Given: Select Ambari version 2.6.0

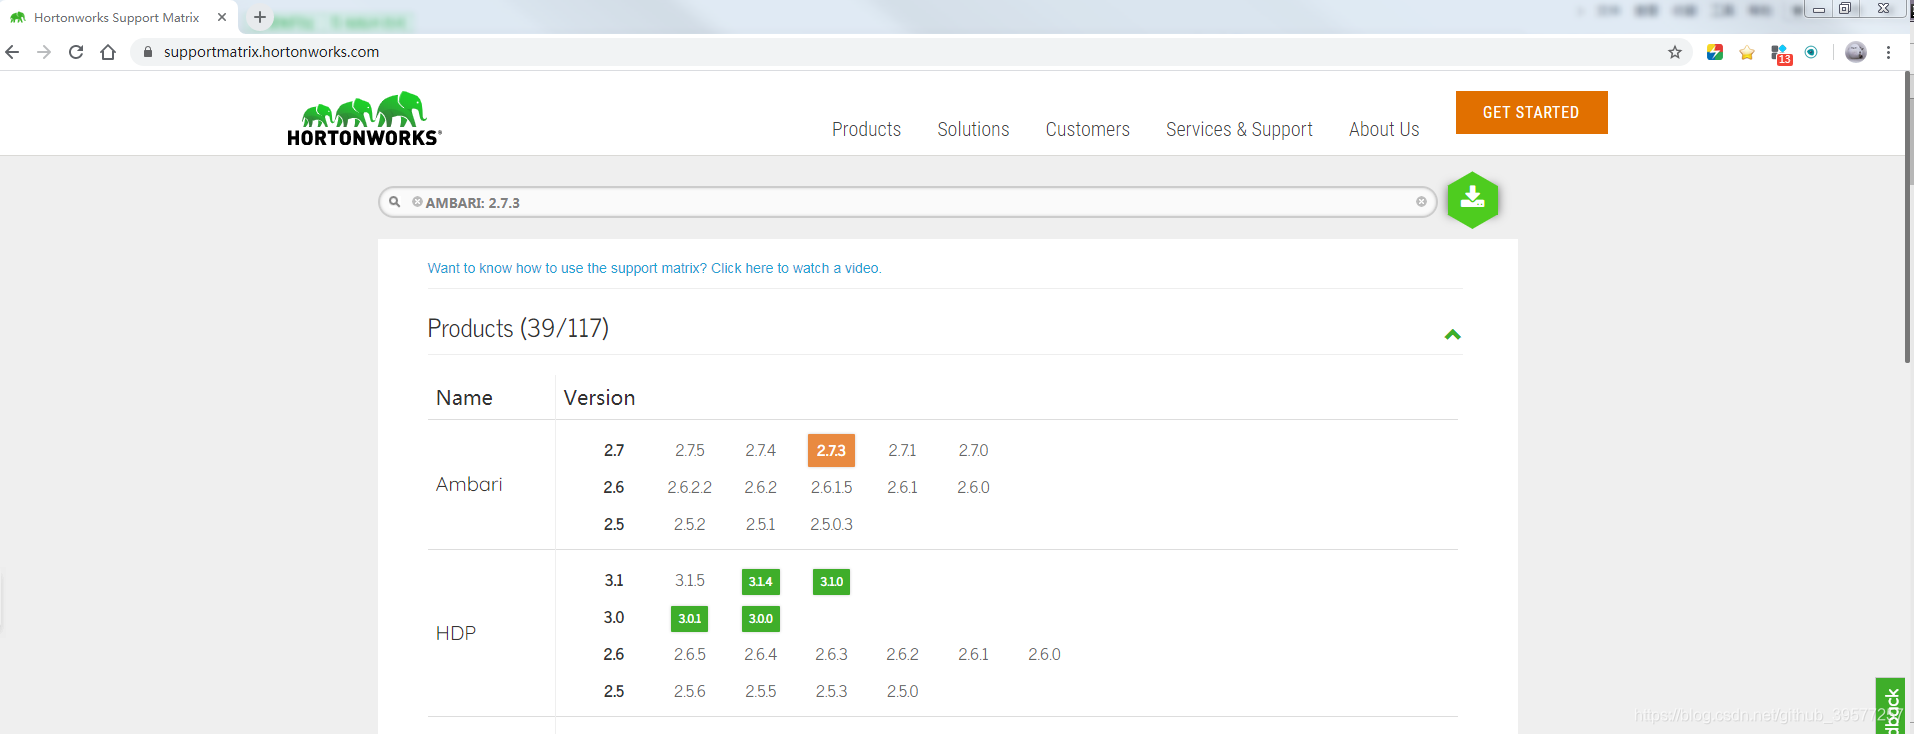Looking at the screenshot, I should (x=973, y=487).
